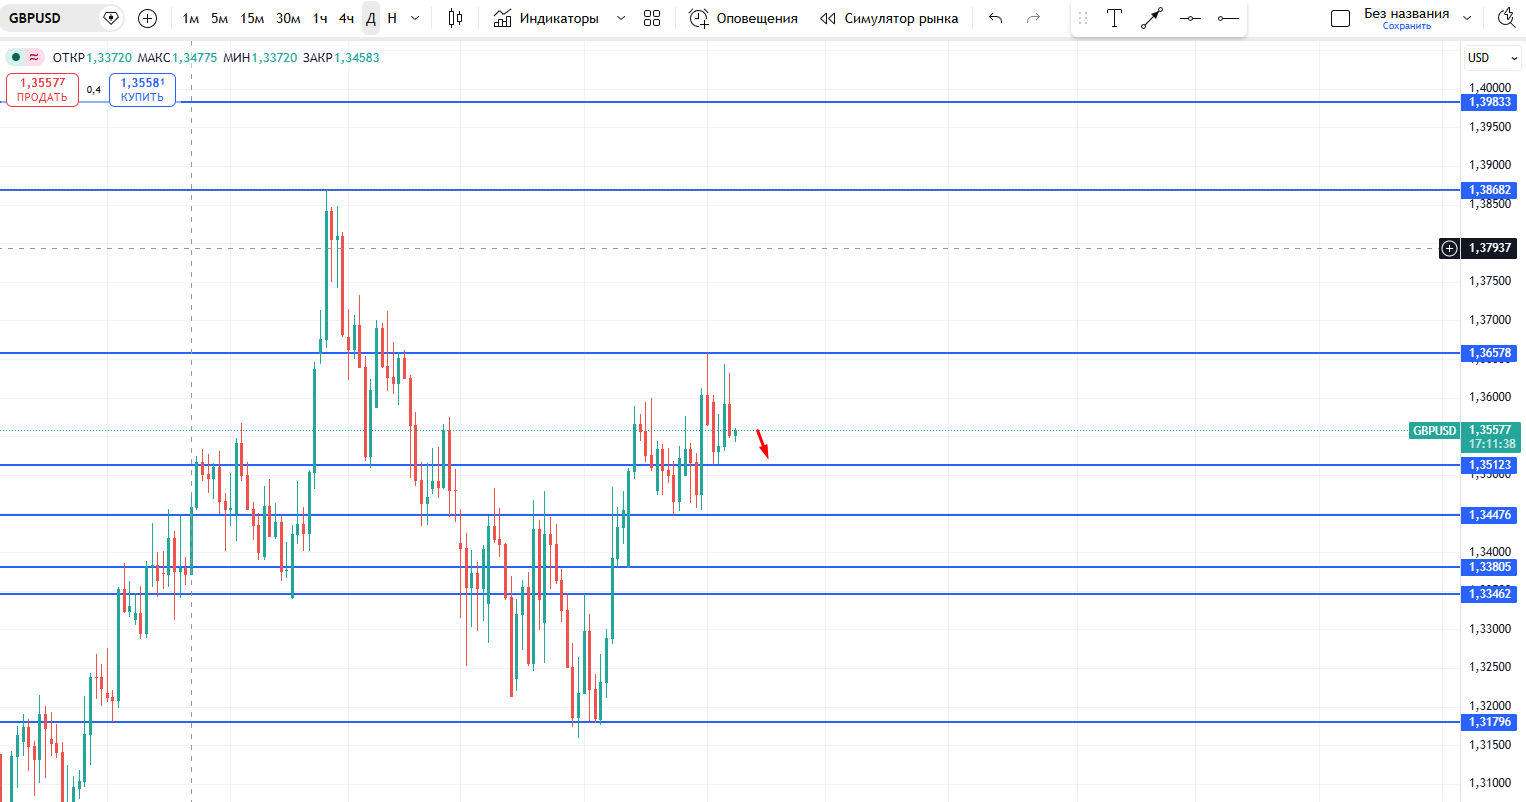This screenshot has height=802, width=1526.
Task: Select the horizontal ray tool
Action: tap(1228, 18)
